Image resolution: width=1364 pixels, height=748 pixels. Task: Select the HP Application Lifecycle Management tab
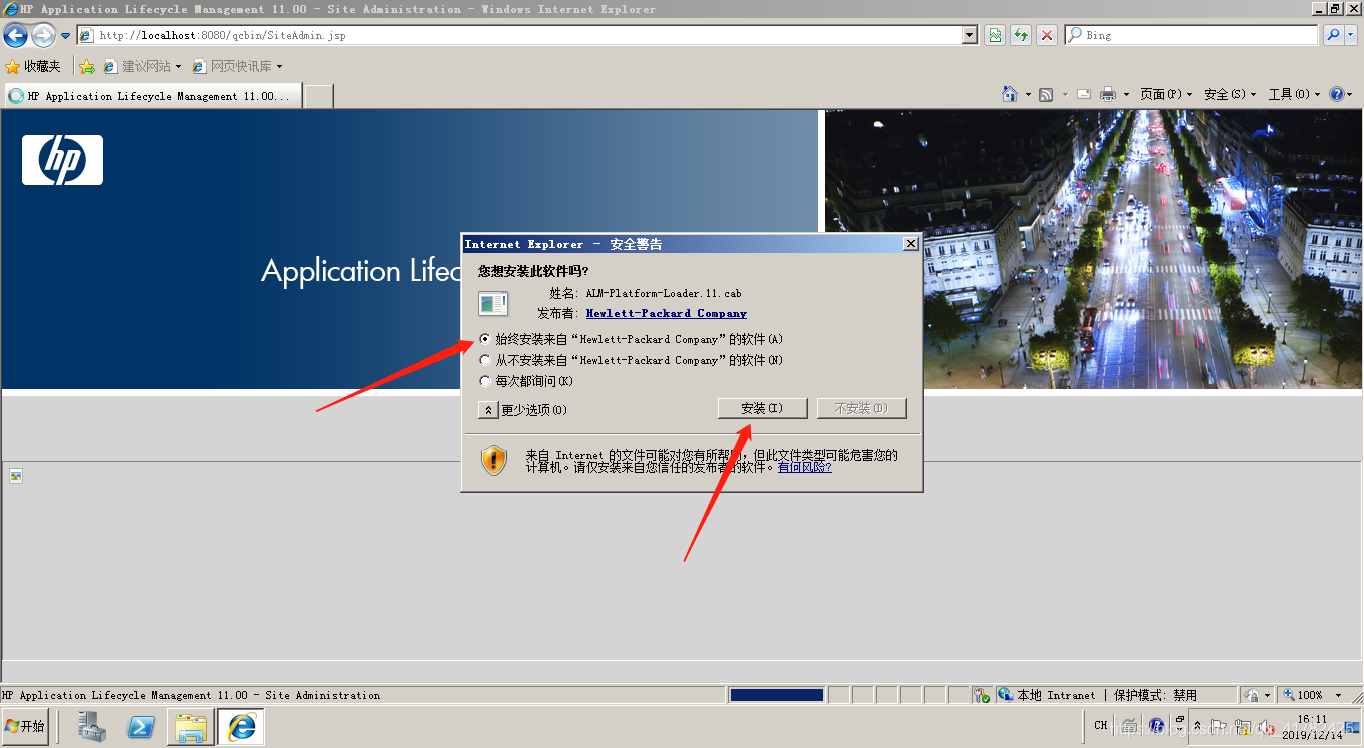[152, 96]
